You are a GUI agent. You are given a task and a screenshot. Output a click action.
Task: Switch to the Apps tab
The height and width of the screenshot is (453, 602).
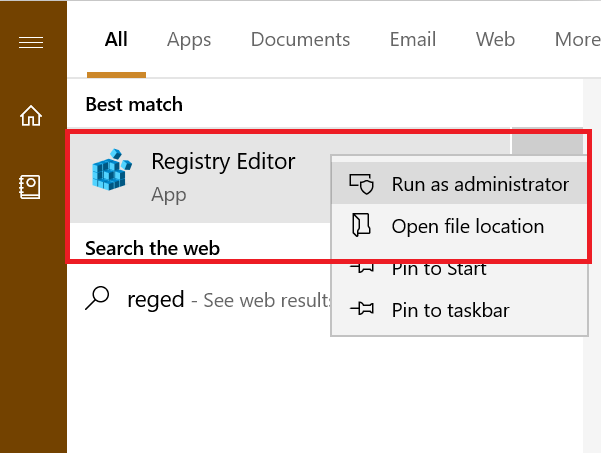click(x=189, y=39)
